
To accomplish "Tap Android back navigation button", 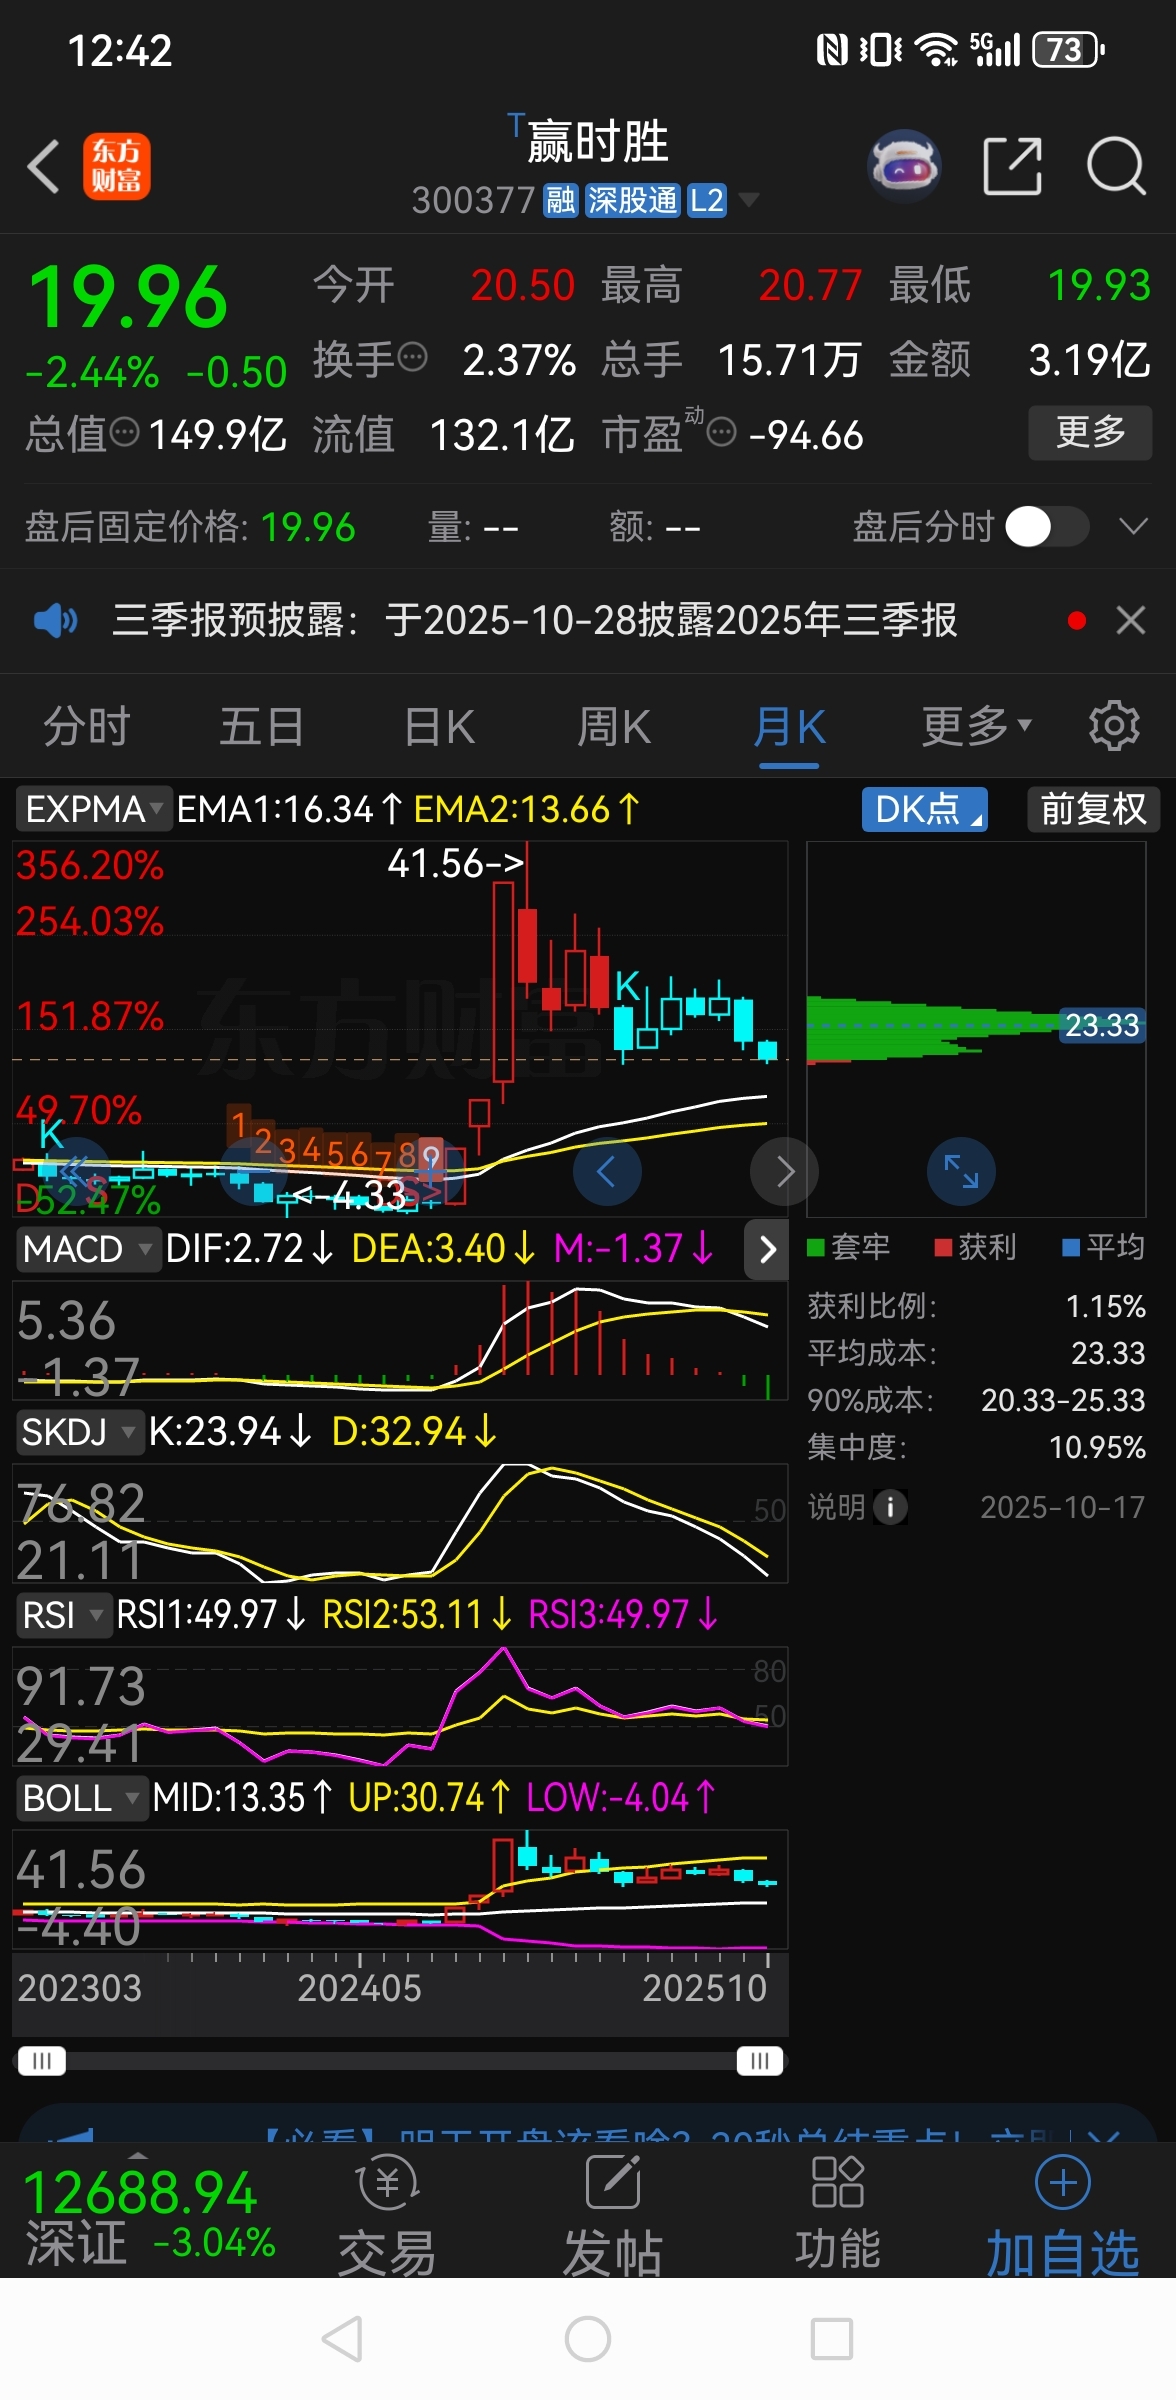I will coord(342,2340).
